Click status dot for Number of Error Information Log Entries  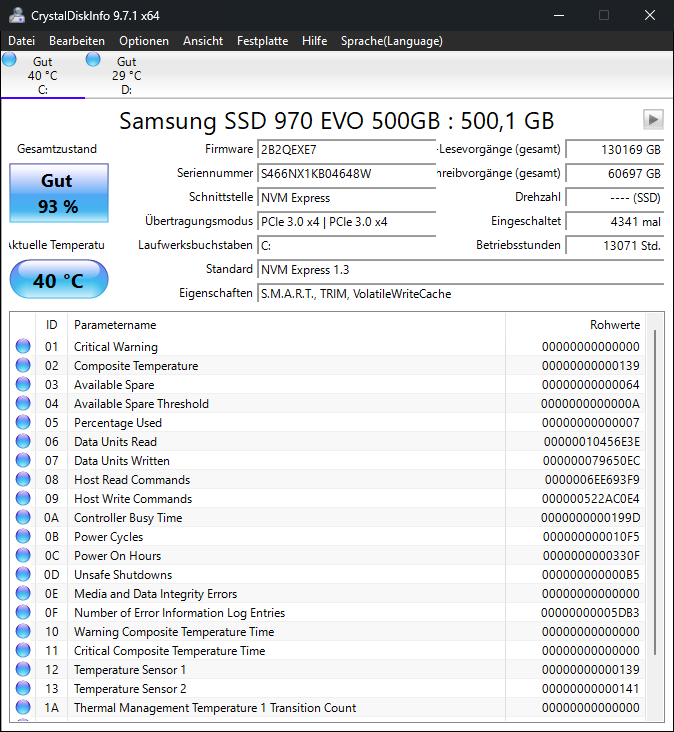pos(23,612)
